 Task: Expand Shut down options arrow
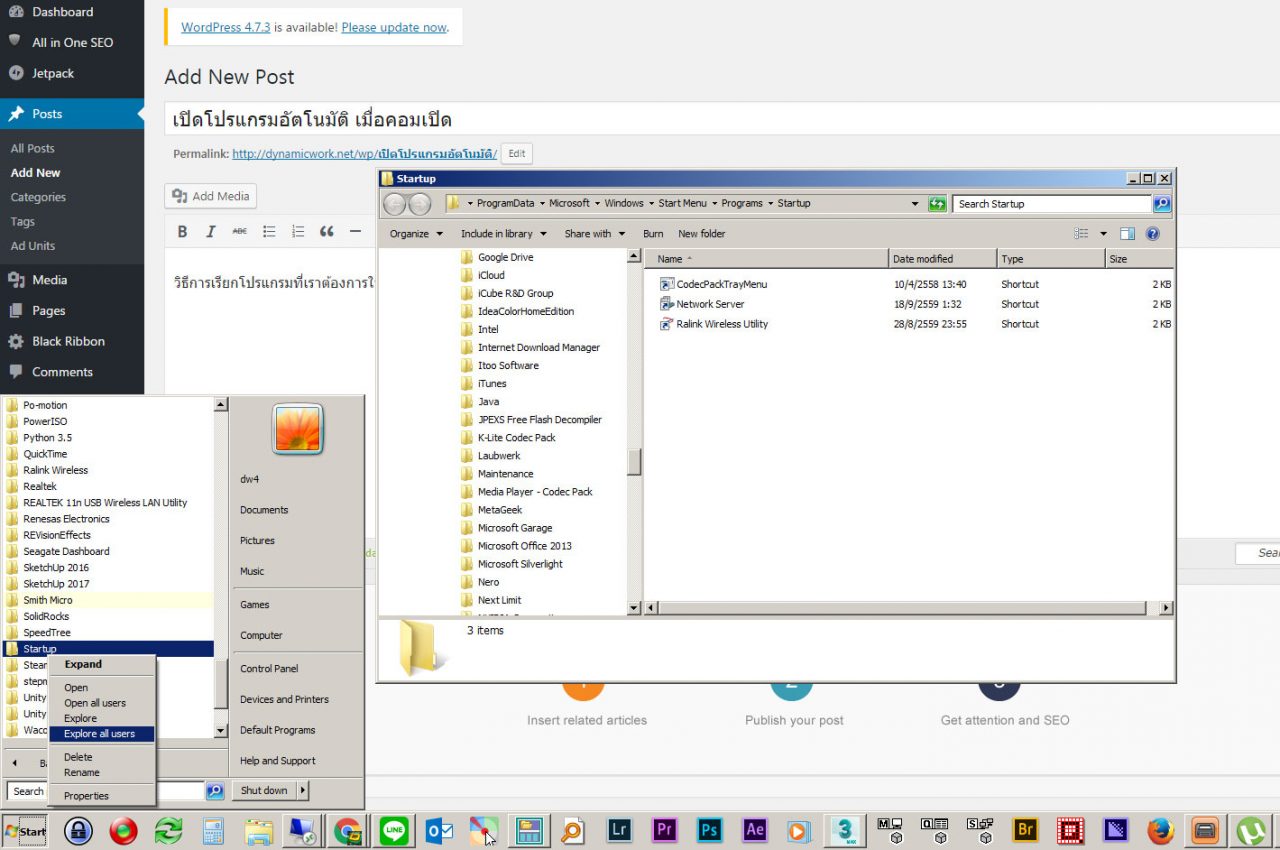303,790
